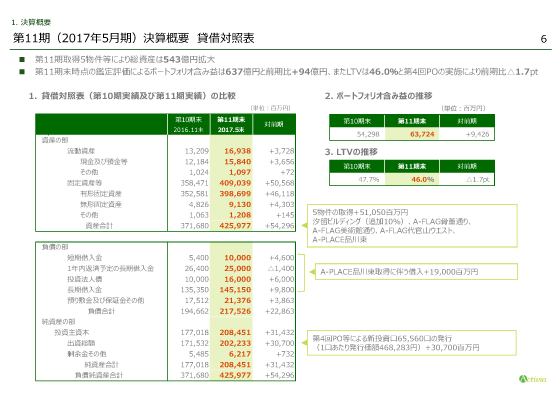Click row label '投資法人債'
The width and height of the screenshot is (560, 396).
(84, 279)
